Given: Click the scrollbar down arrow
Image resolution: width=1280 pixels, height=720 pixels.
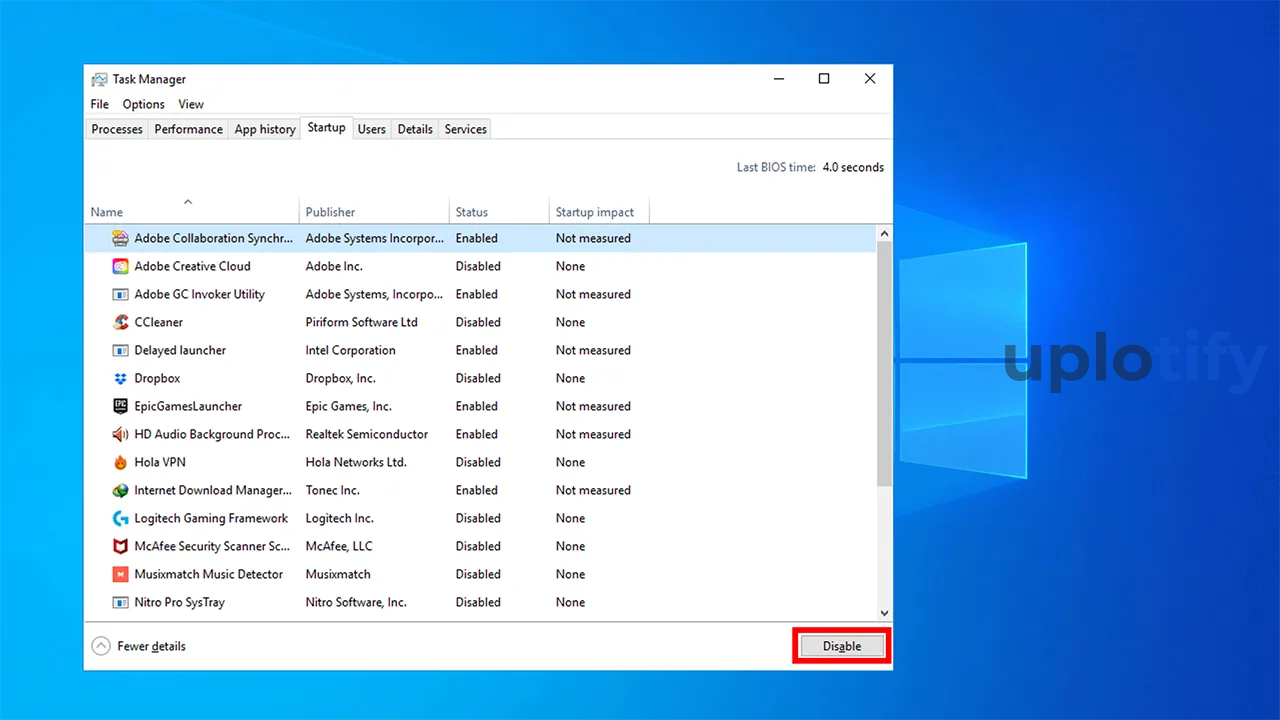Looking at the screenshot, I should click(x=884, y=612).
